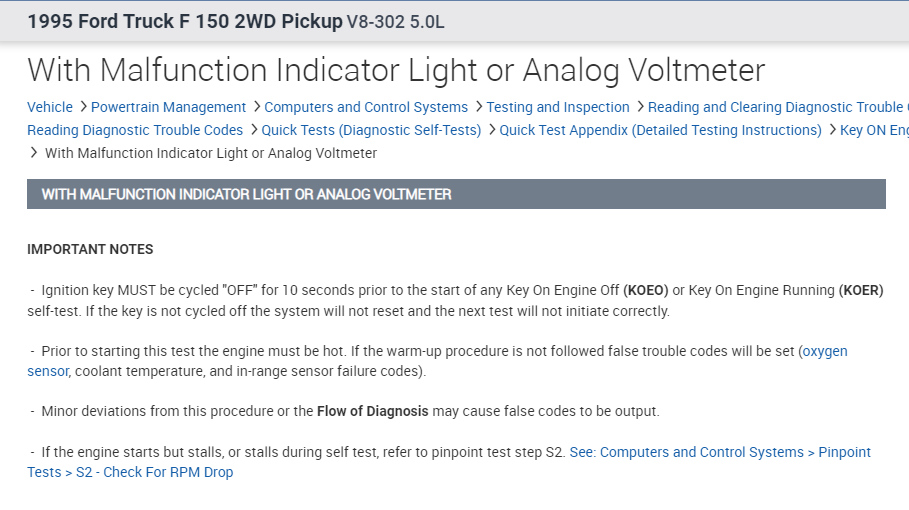Navigate to Testing and Inspection breadcrumb

point(558,107)
